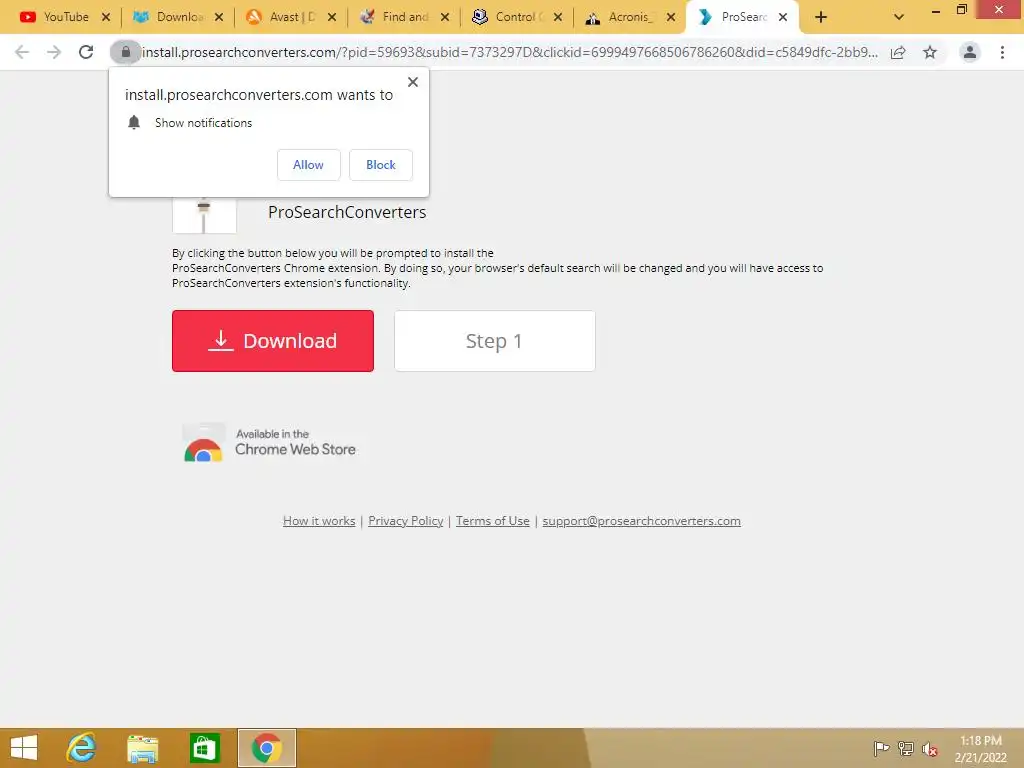Viewport: 1024px width, 768px height.
Task: Switch to the Control tab
Action: tap(507, 17)
